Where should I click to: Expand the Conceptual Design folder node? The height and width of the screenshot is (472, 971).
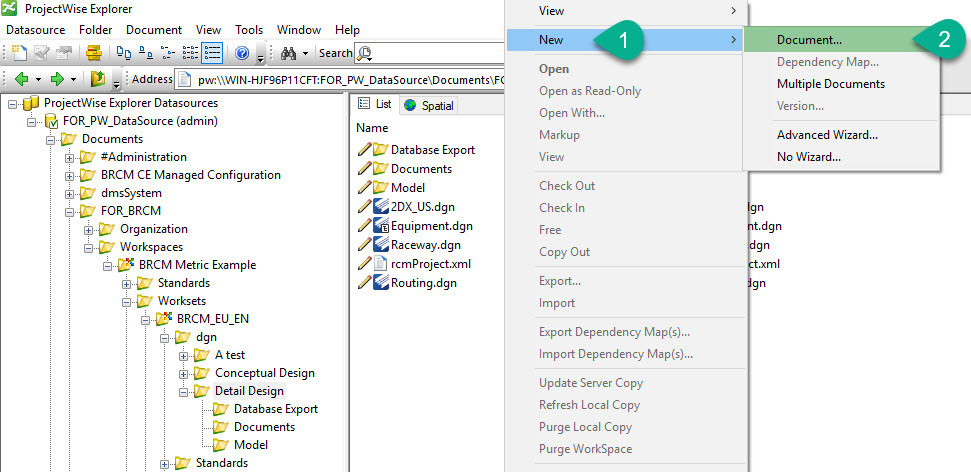click(183, 374)
